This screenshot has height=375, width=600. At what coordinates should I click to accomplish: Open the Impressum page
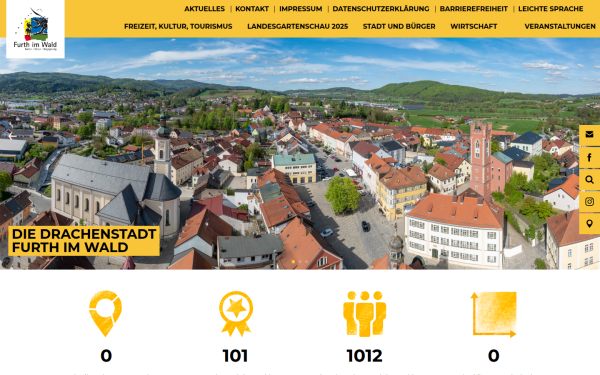[x=300, y=8]
